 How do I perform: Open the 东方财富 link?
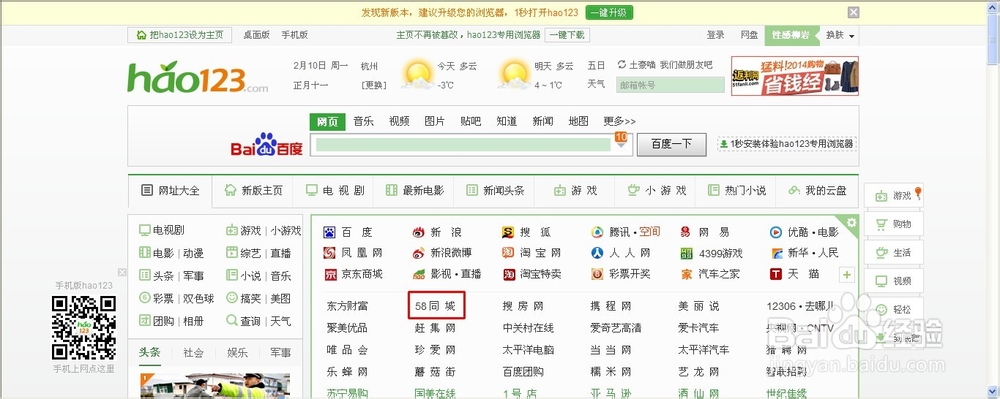pyautogui.click(x=348, y=306)
